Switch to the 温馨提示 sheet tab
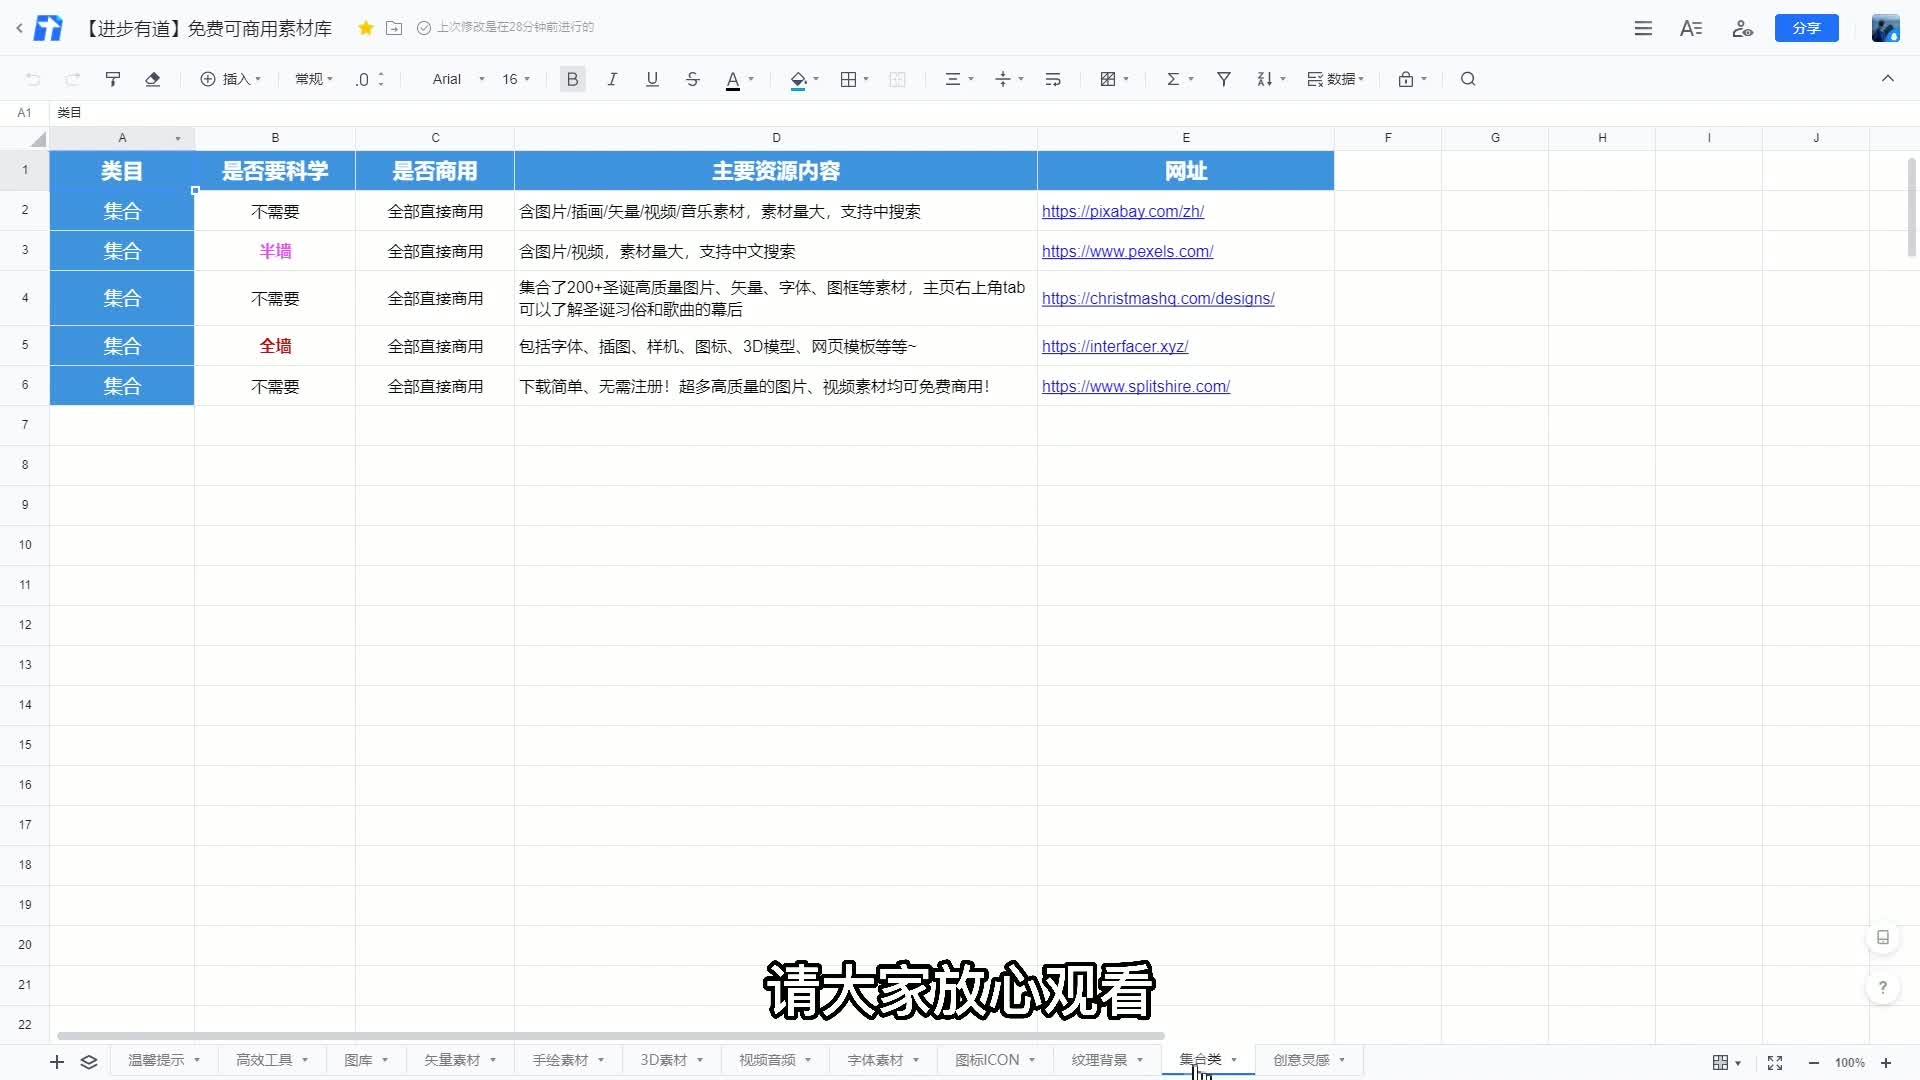1920x1080 pixels. click(156, 1060)
